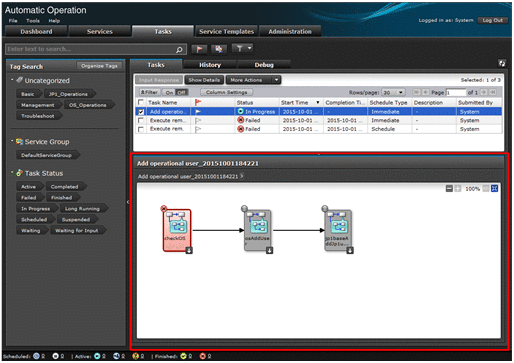Click the down-arrow badge on checkOS step

pos(189,250)
